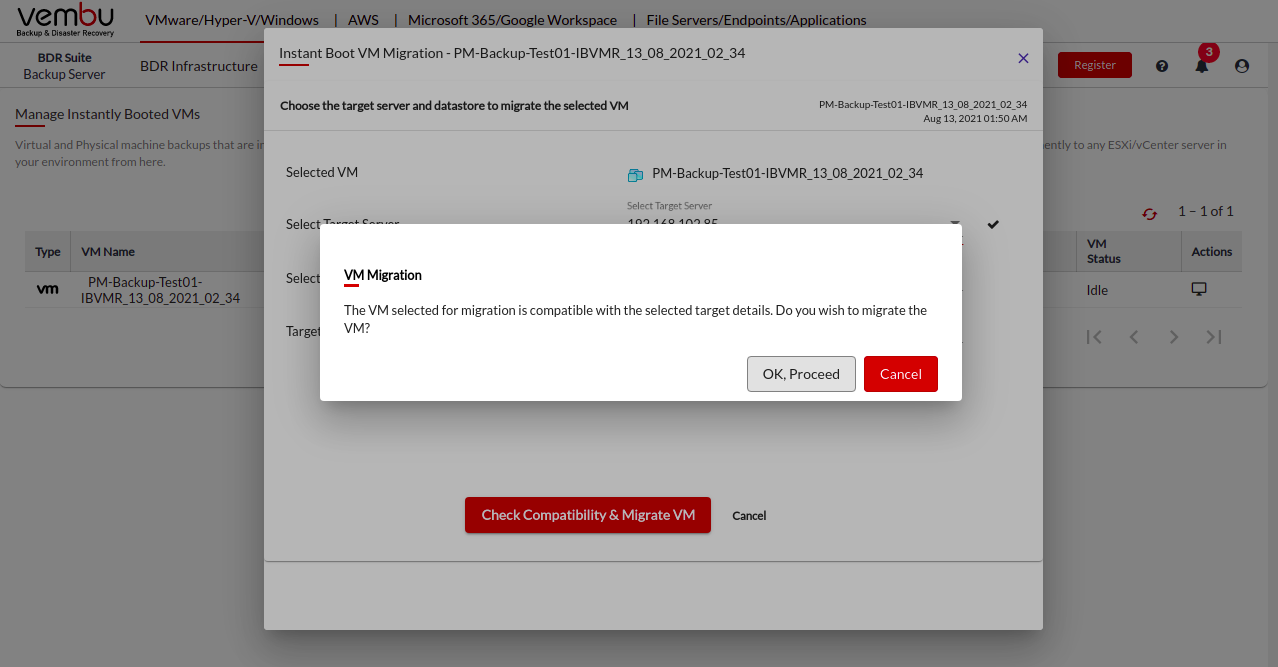Open notifications bell icon
The width and height of the screenshot is (1278, 667).
point(1202,66)
